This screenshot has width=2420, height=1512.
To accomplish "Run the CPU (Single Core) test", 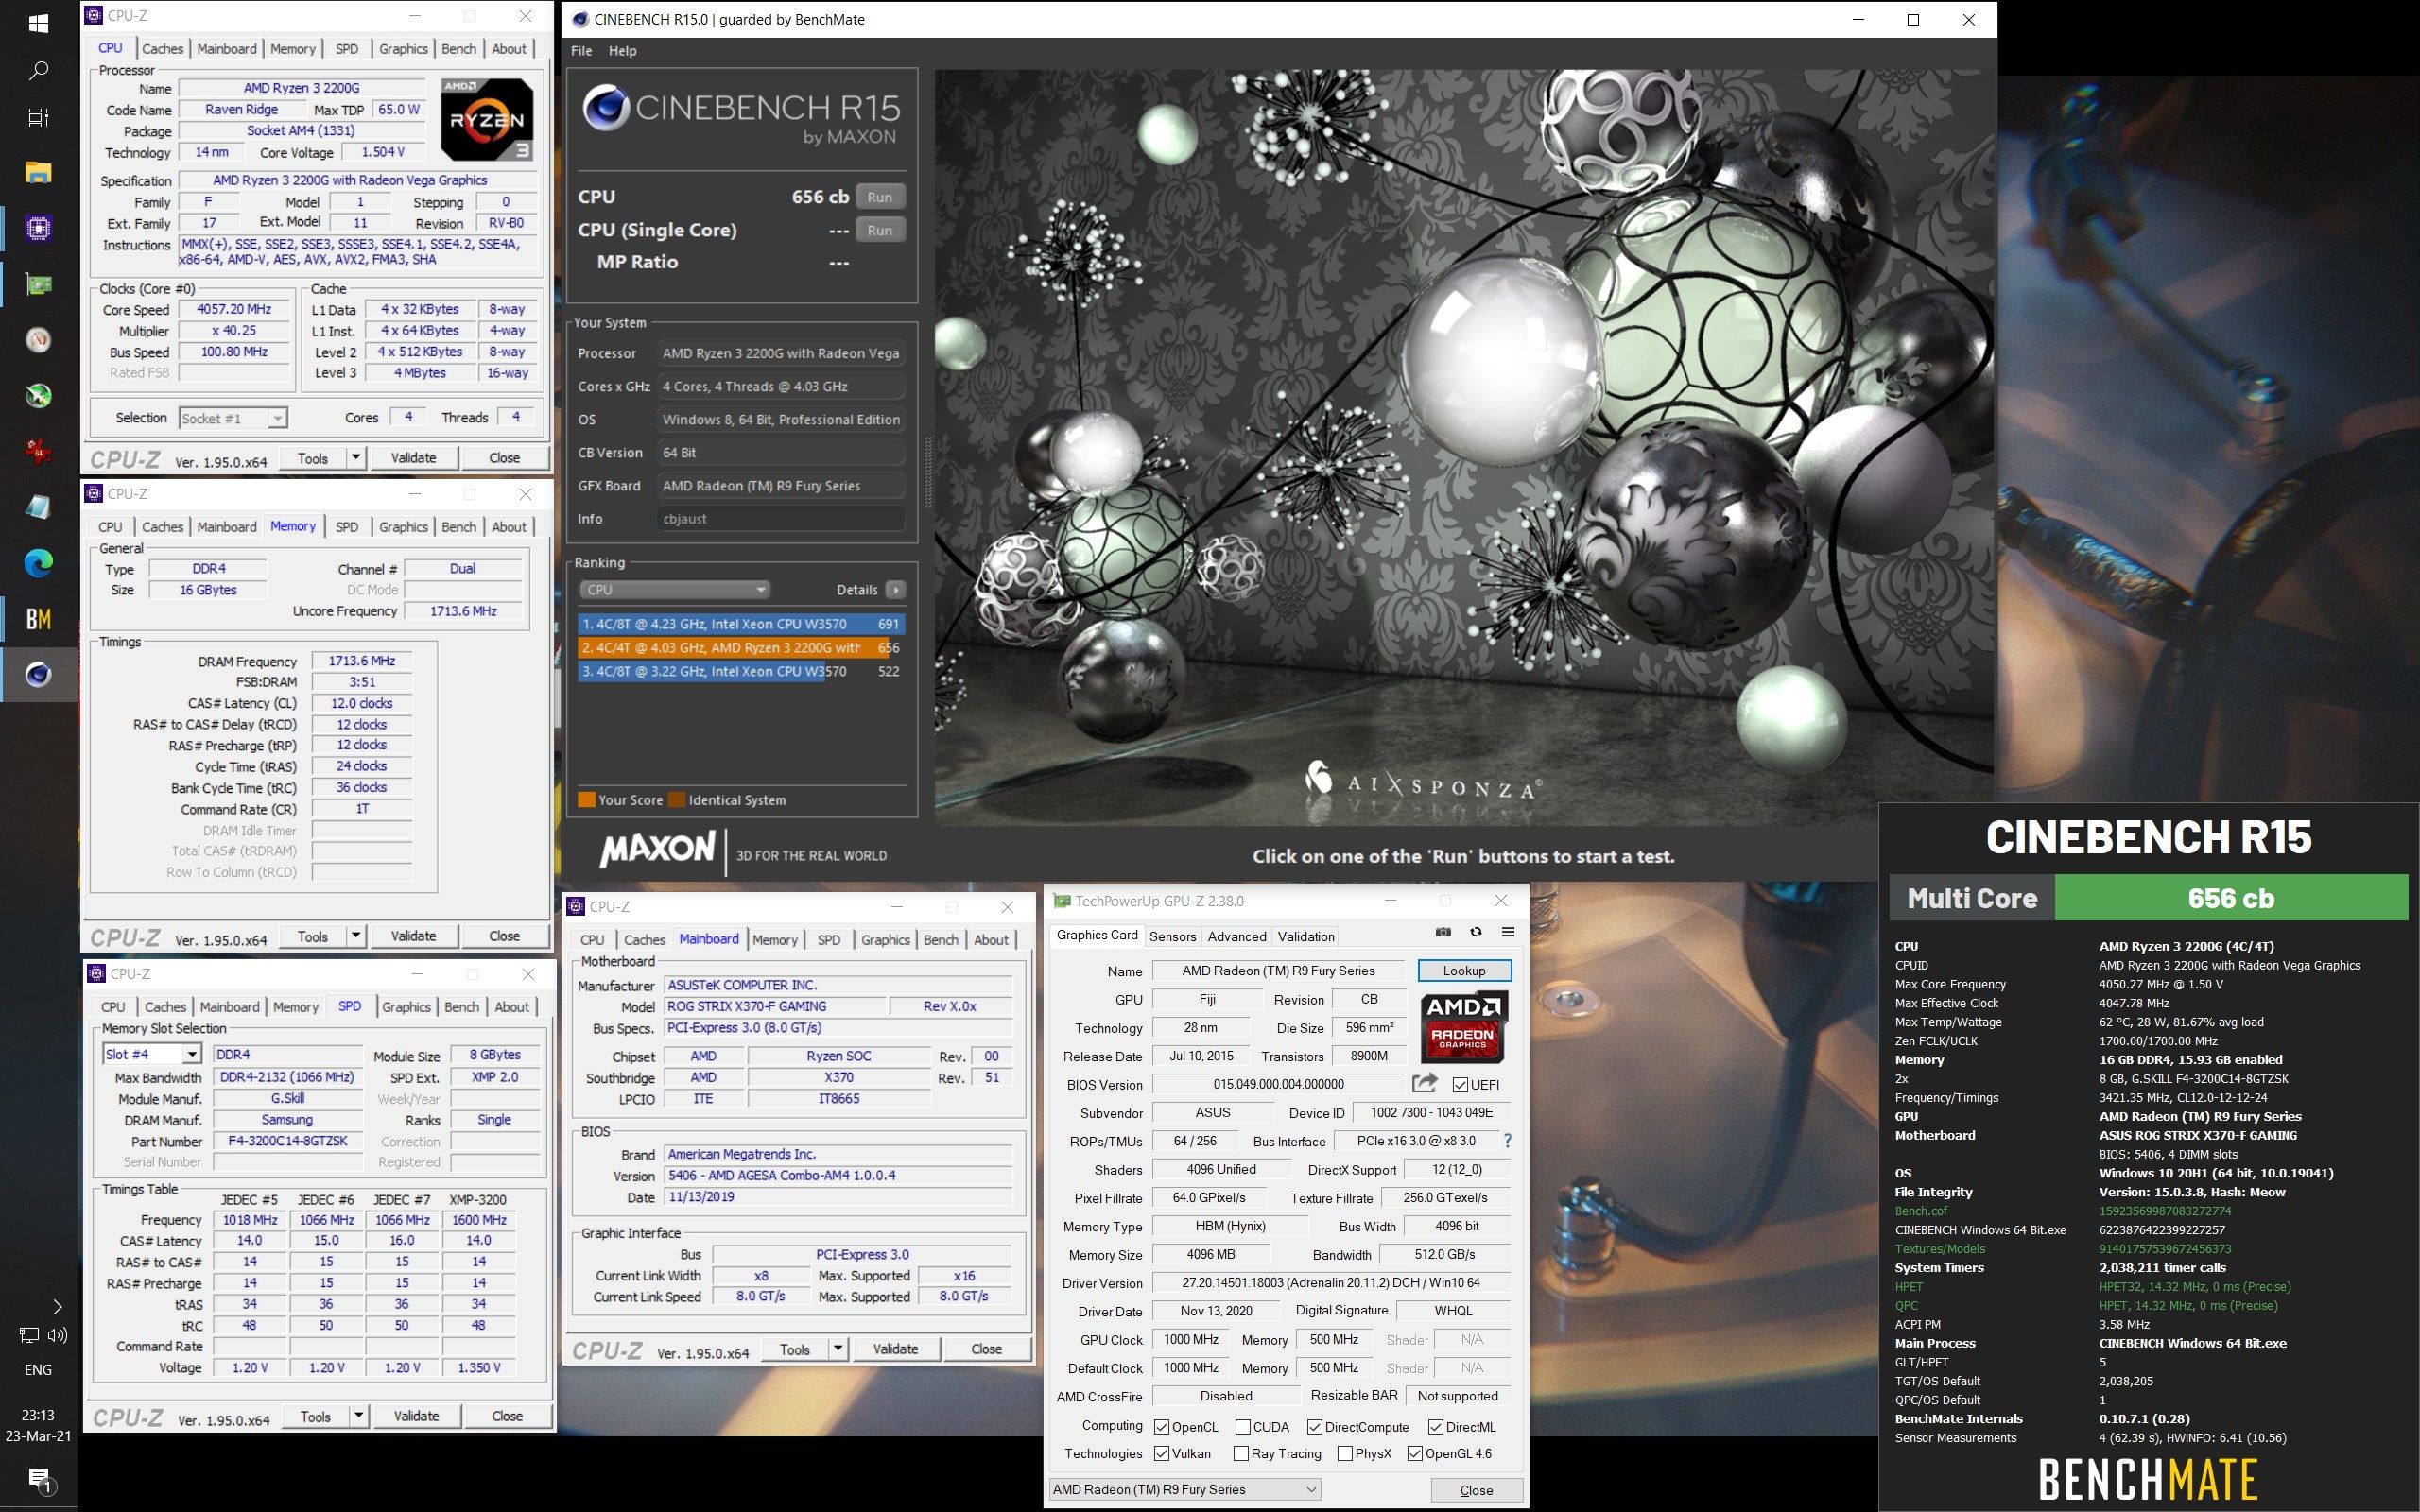I will 880,230.
